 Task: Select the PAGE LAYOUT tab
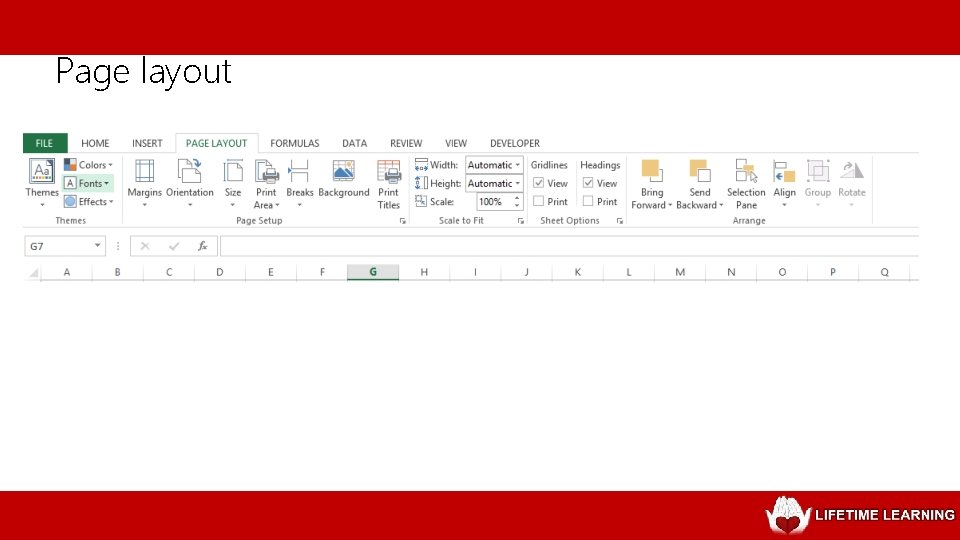point(216,143)
